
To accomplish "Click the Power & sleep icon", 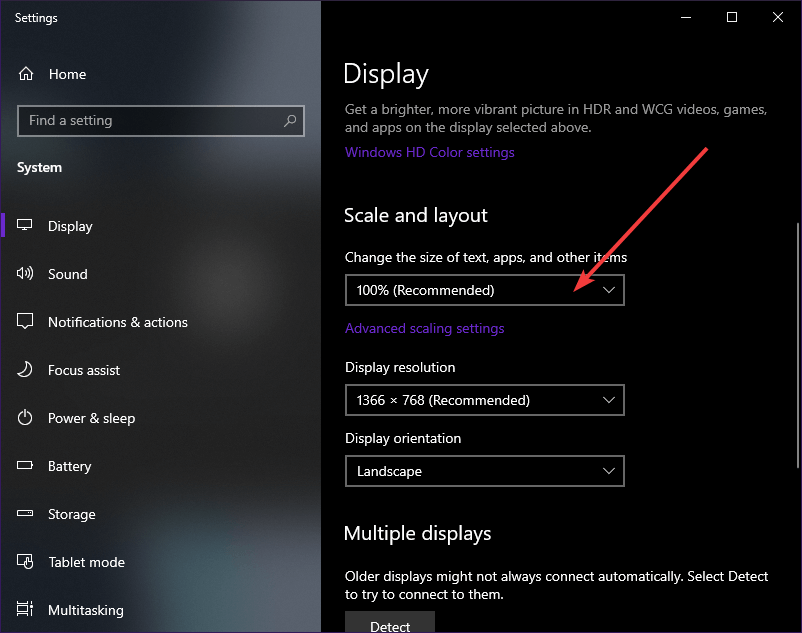I will [26, 418].
